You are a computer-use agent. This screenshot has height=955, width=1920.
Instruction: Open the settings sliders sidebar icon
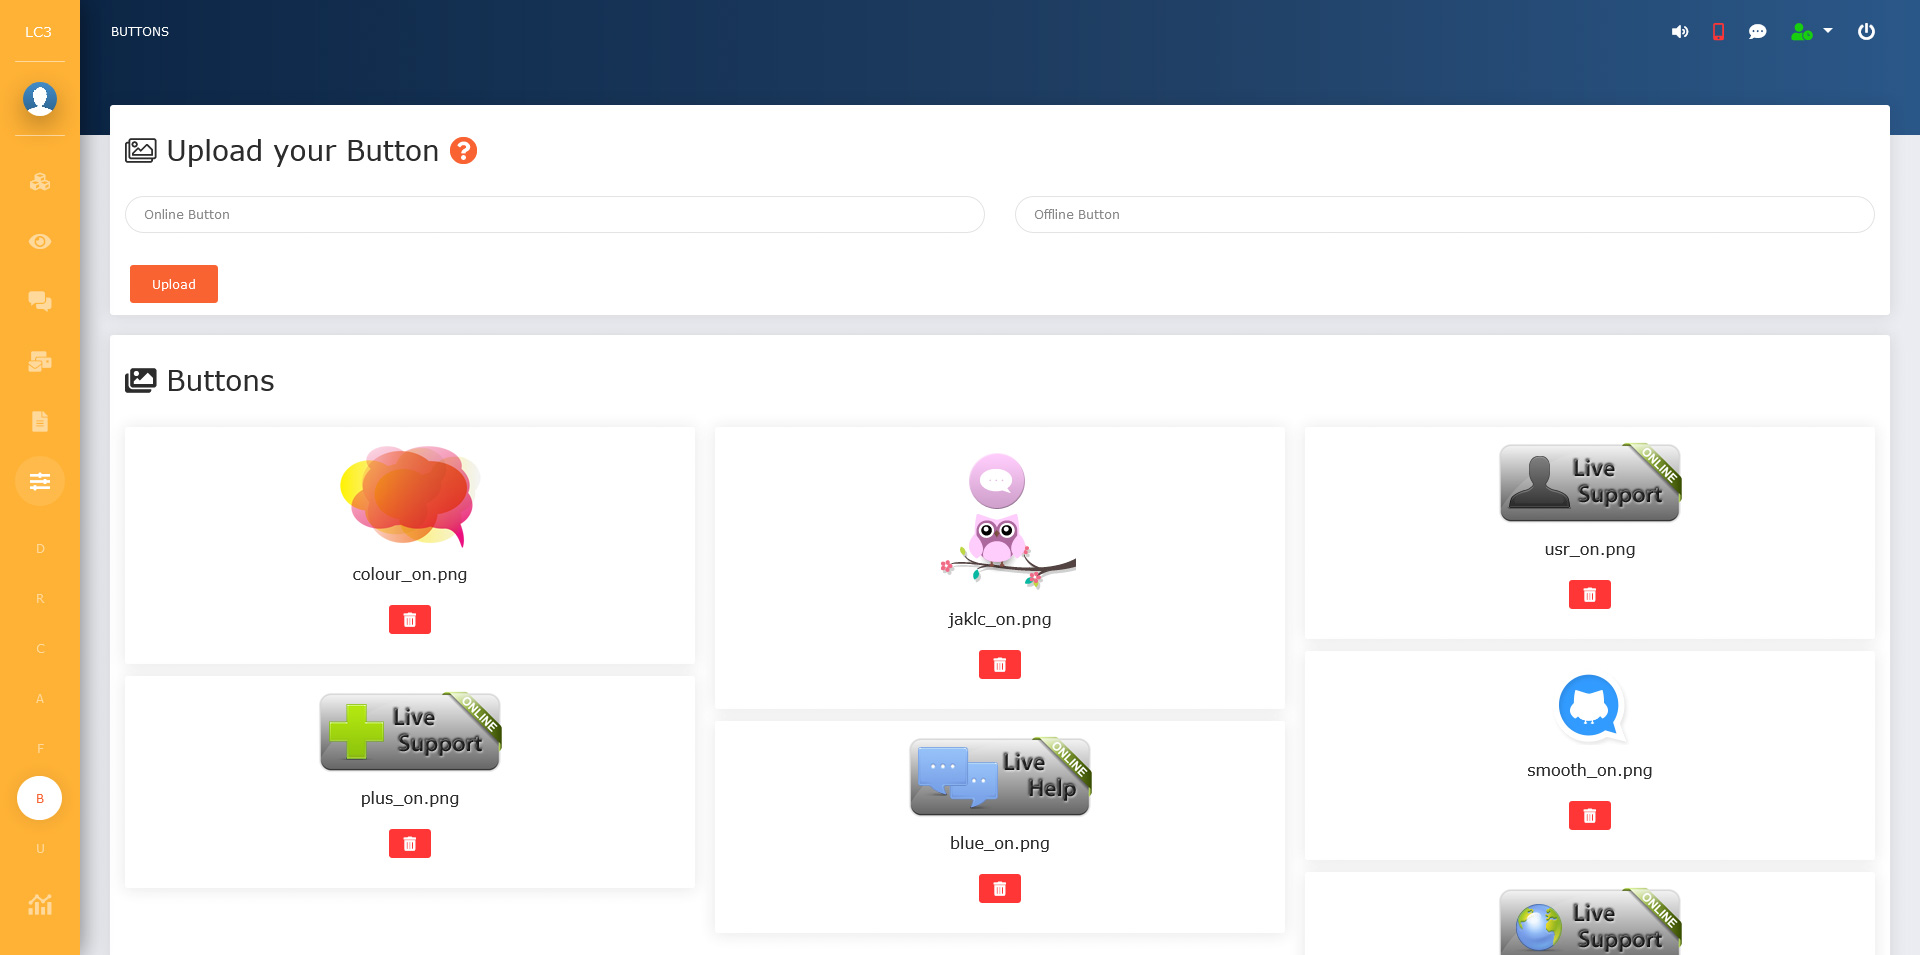pos(40,481)
